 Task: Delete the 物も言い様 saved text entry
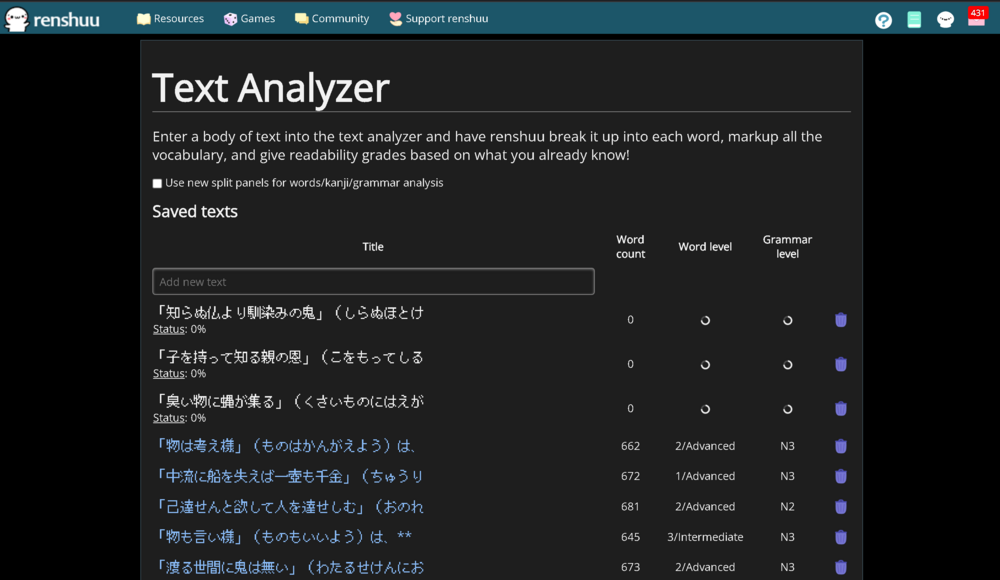[841, 537]
